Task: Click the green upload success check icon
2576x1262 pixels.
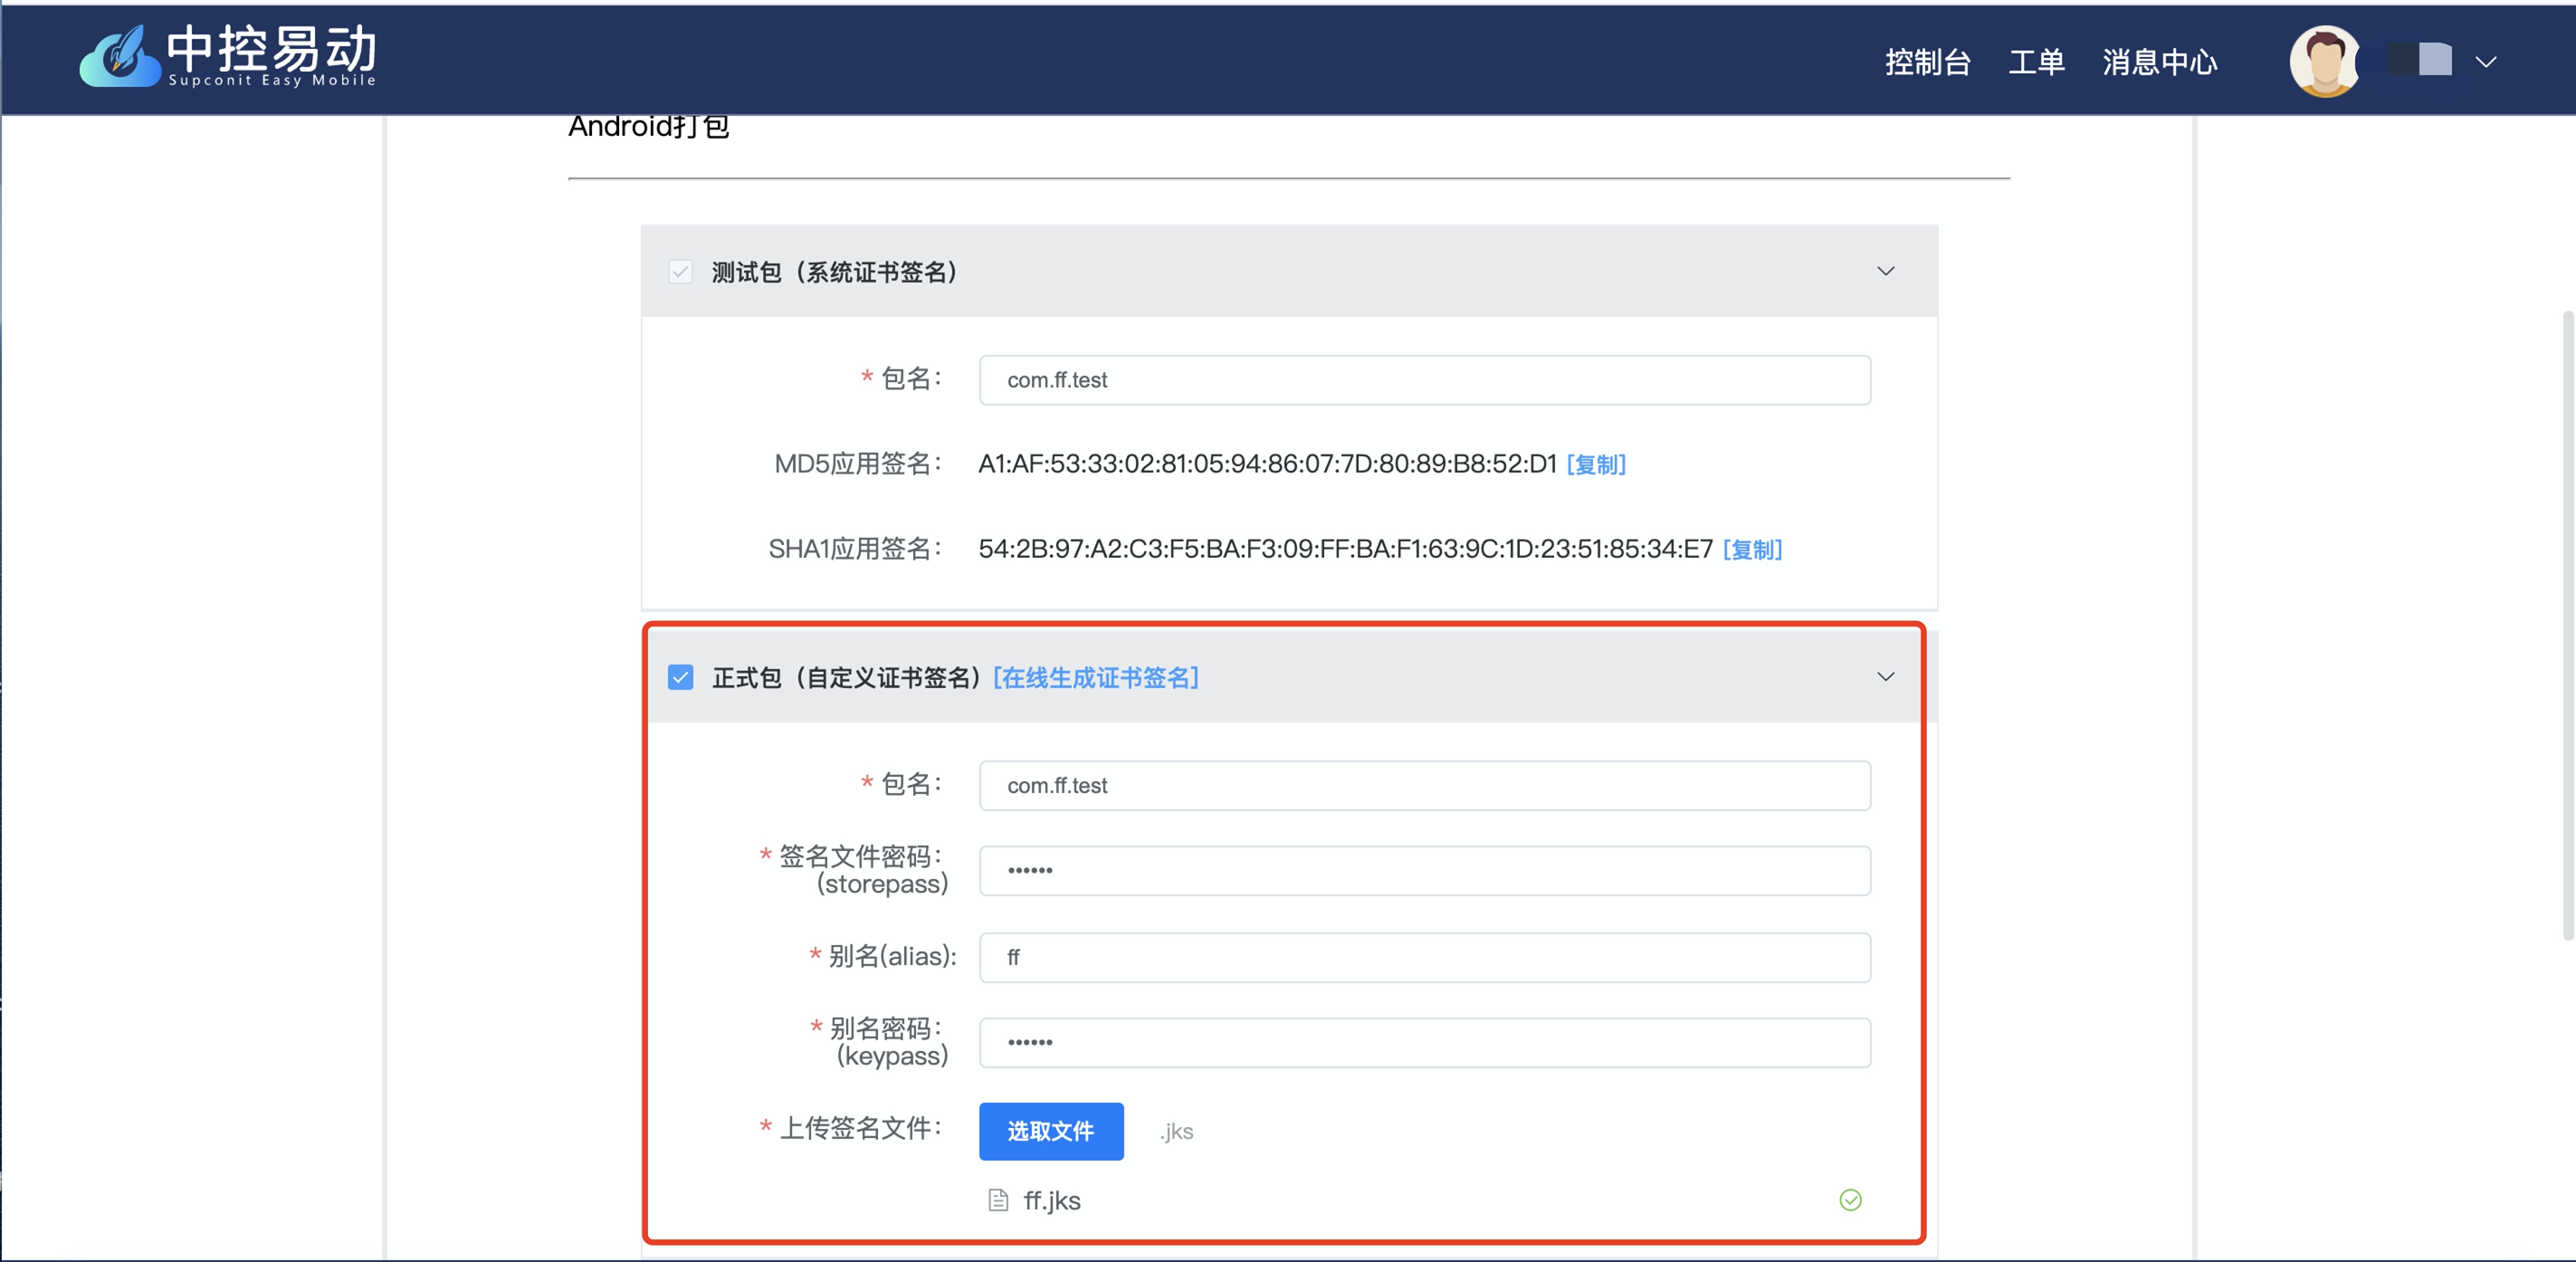Action: point(1850,1199)
